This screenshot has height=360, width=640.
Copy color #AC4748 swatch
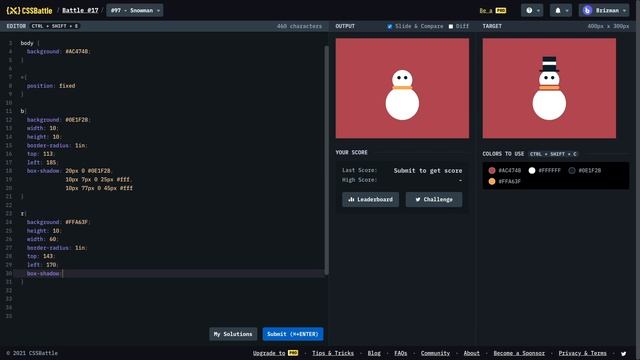coord(492,171)
